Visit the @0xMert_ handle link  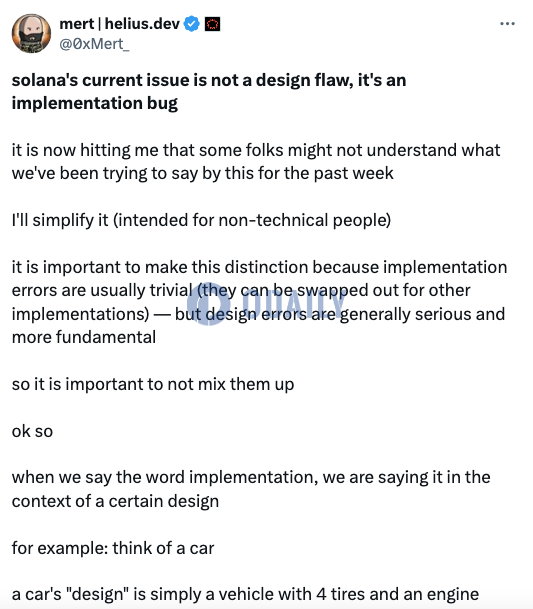point(94,44)
